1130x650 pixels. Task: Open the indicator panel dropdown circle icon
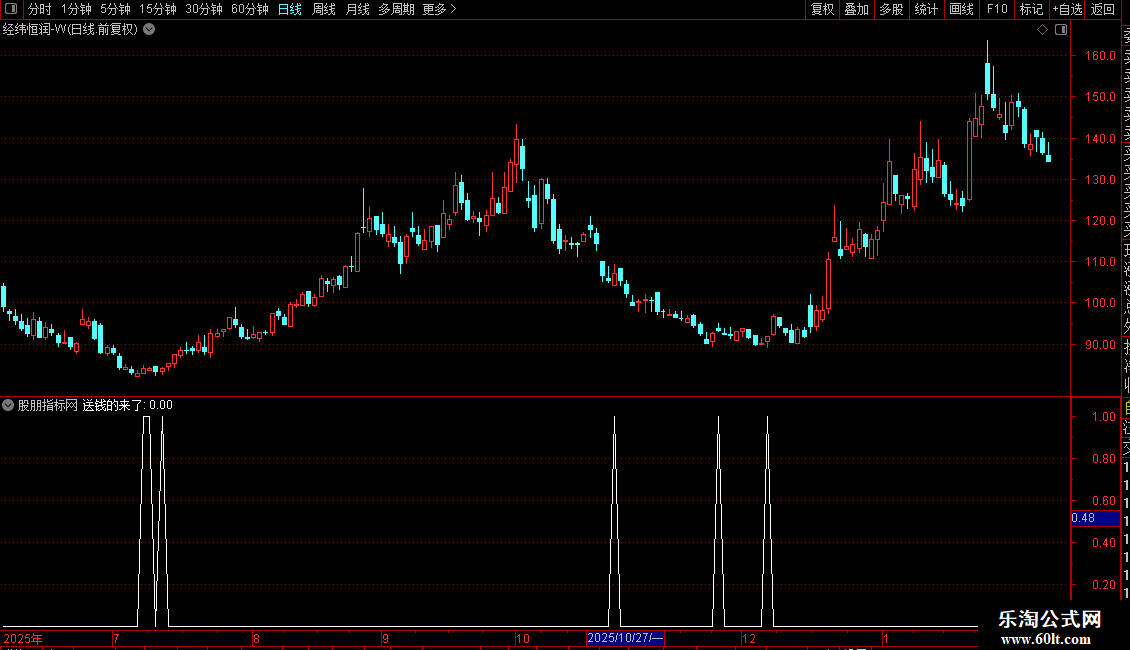tap(8, 405)
